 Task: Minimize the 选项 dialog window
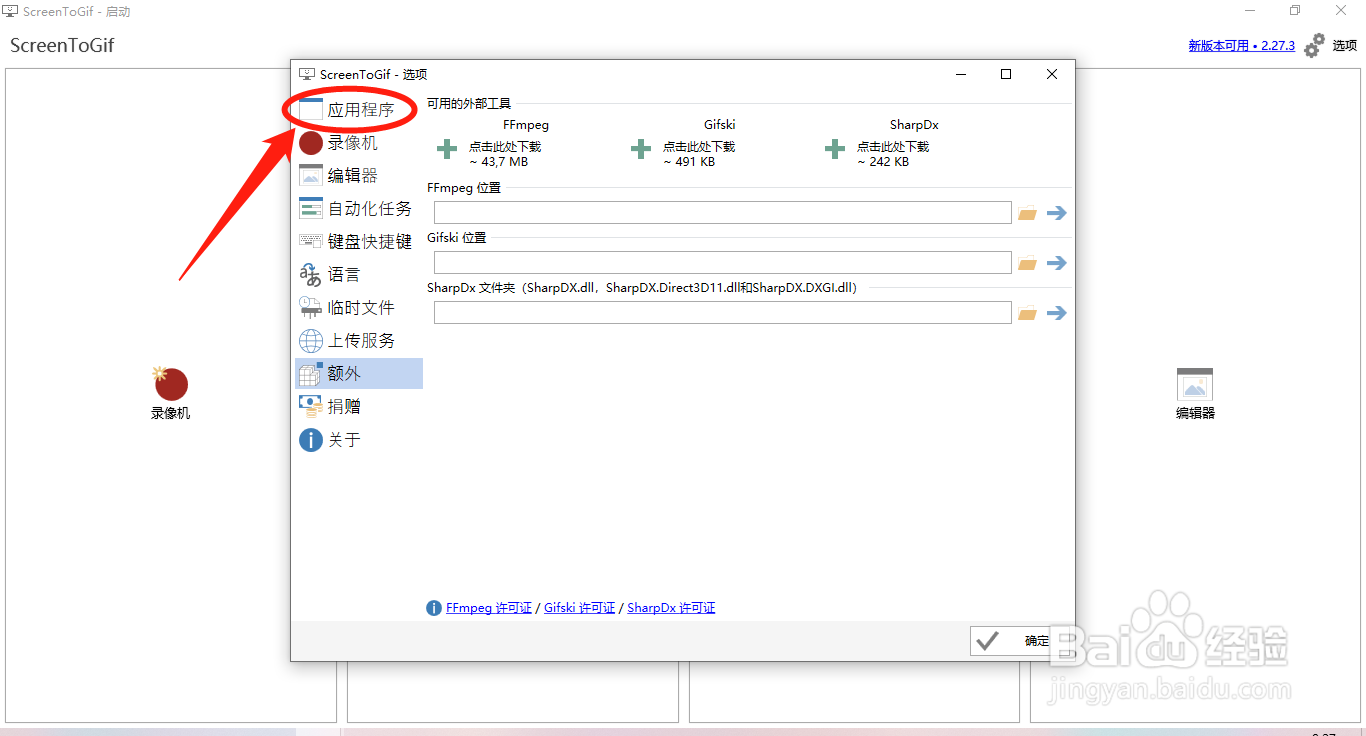(x=961, y=74)
